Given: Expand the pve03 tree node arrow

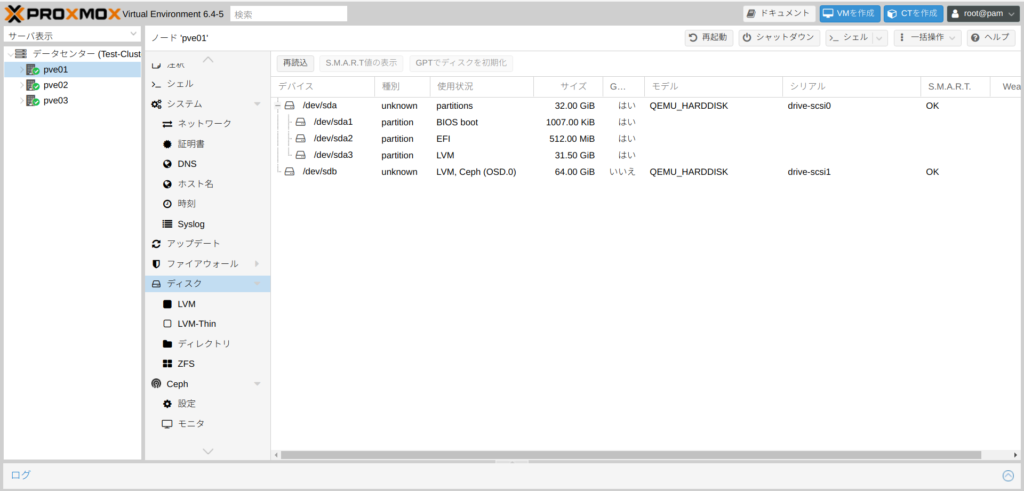Looking at the screenshot, I should coord(22,101).
